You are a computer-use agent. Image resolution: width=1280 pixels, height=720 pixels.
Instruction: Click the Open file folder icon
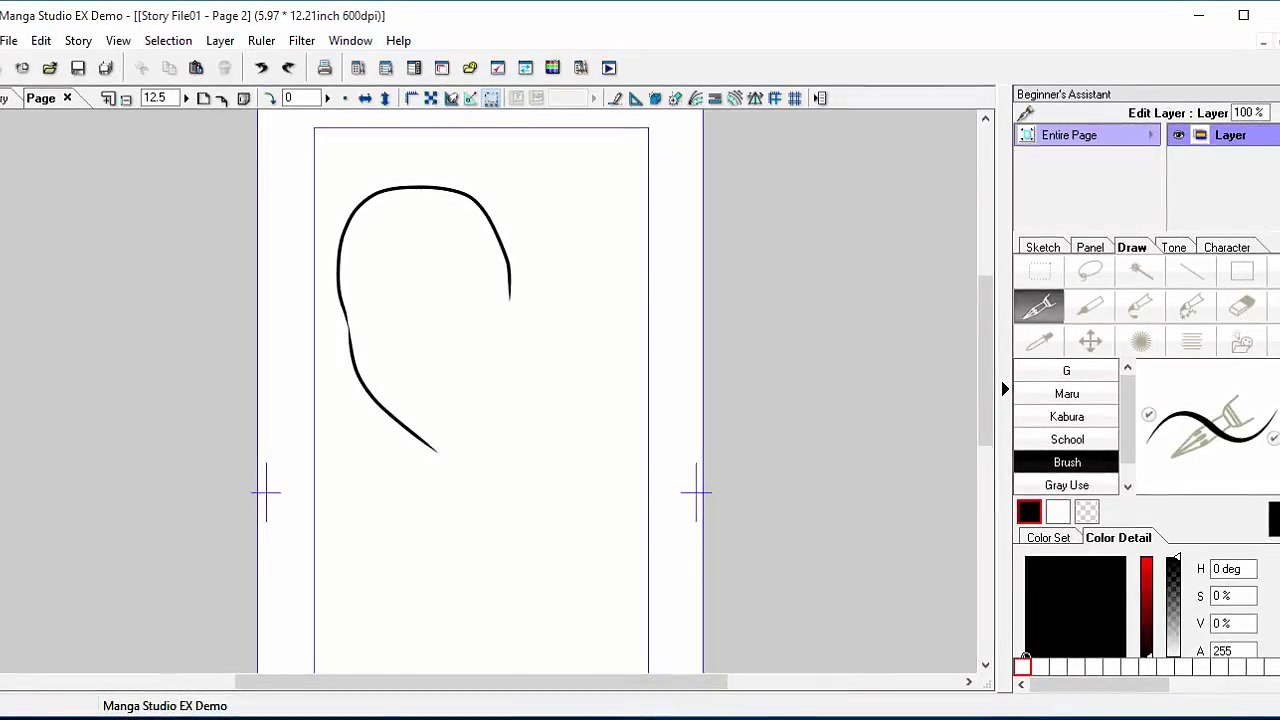(x=49, y=68)
